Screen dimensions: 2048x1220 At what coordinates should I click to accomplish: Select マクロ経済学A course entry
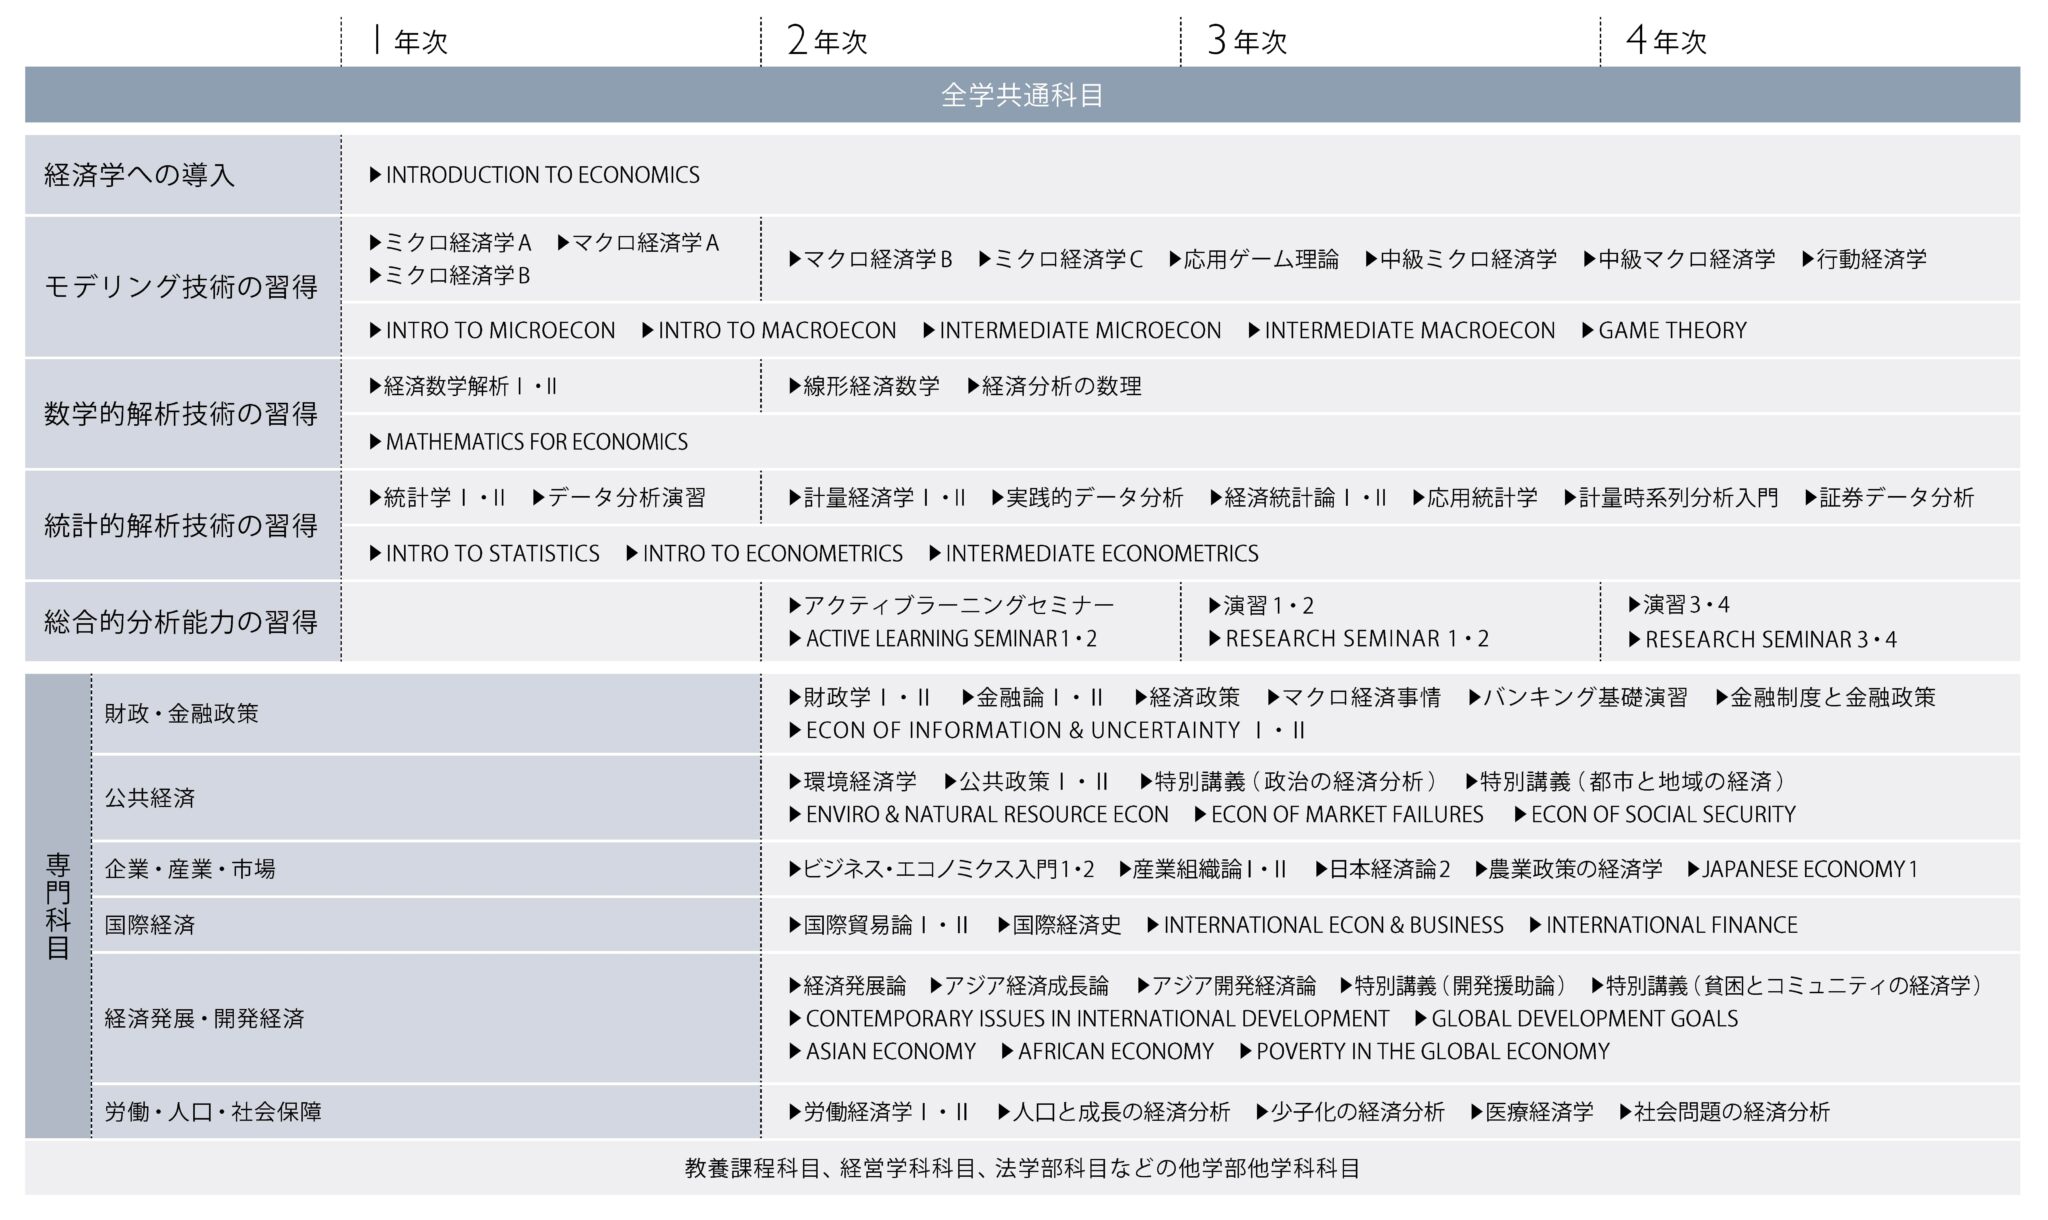(x=638, y=243)
